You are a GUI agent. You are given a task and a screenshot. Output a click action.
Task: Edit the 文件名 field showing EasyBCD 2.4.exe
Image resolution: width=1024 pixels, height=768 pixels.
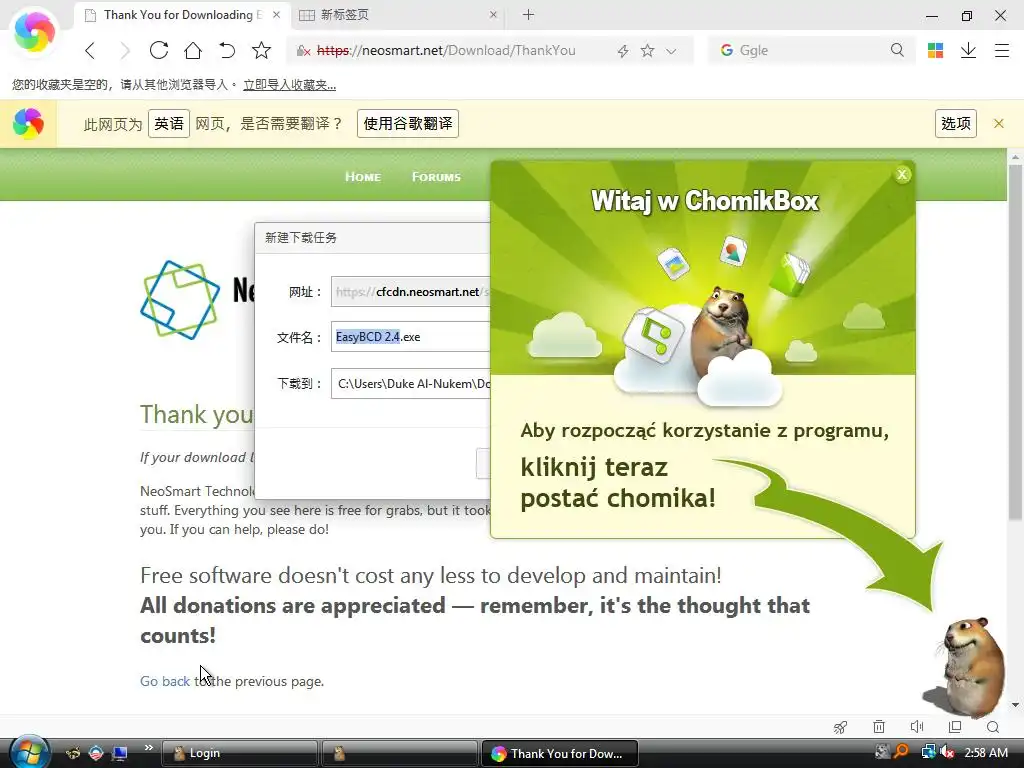[x=410, y=337]
